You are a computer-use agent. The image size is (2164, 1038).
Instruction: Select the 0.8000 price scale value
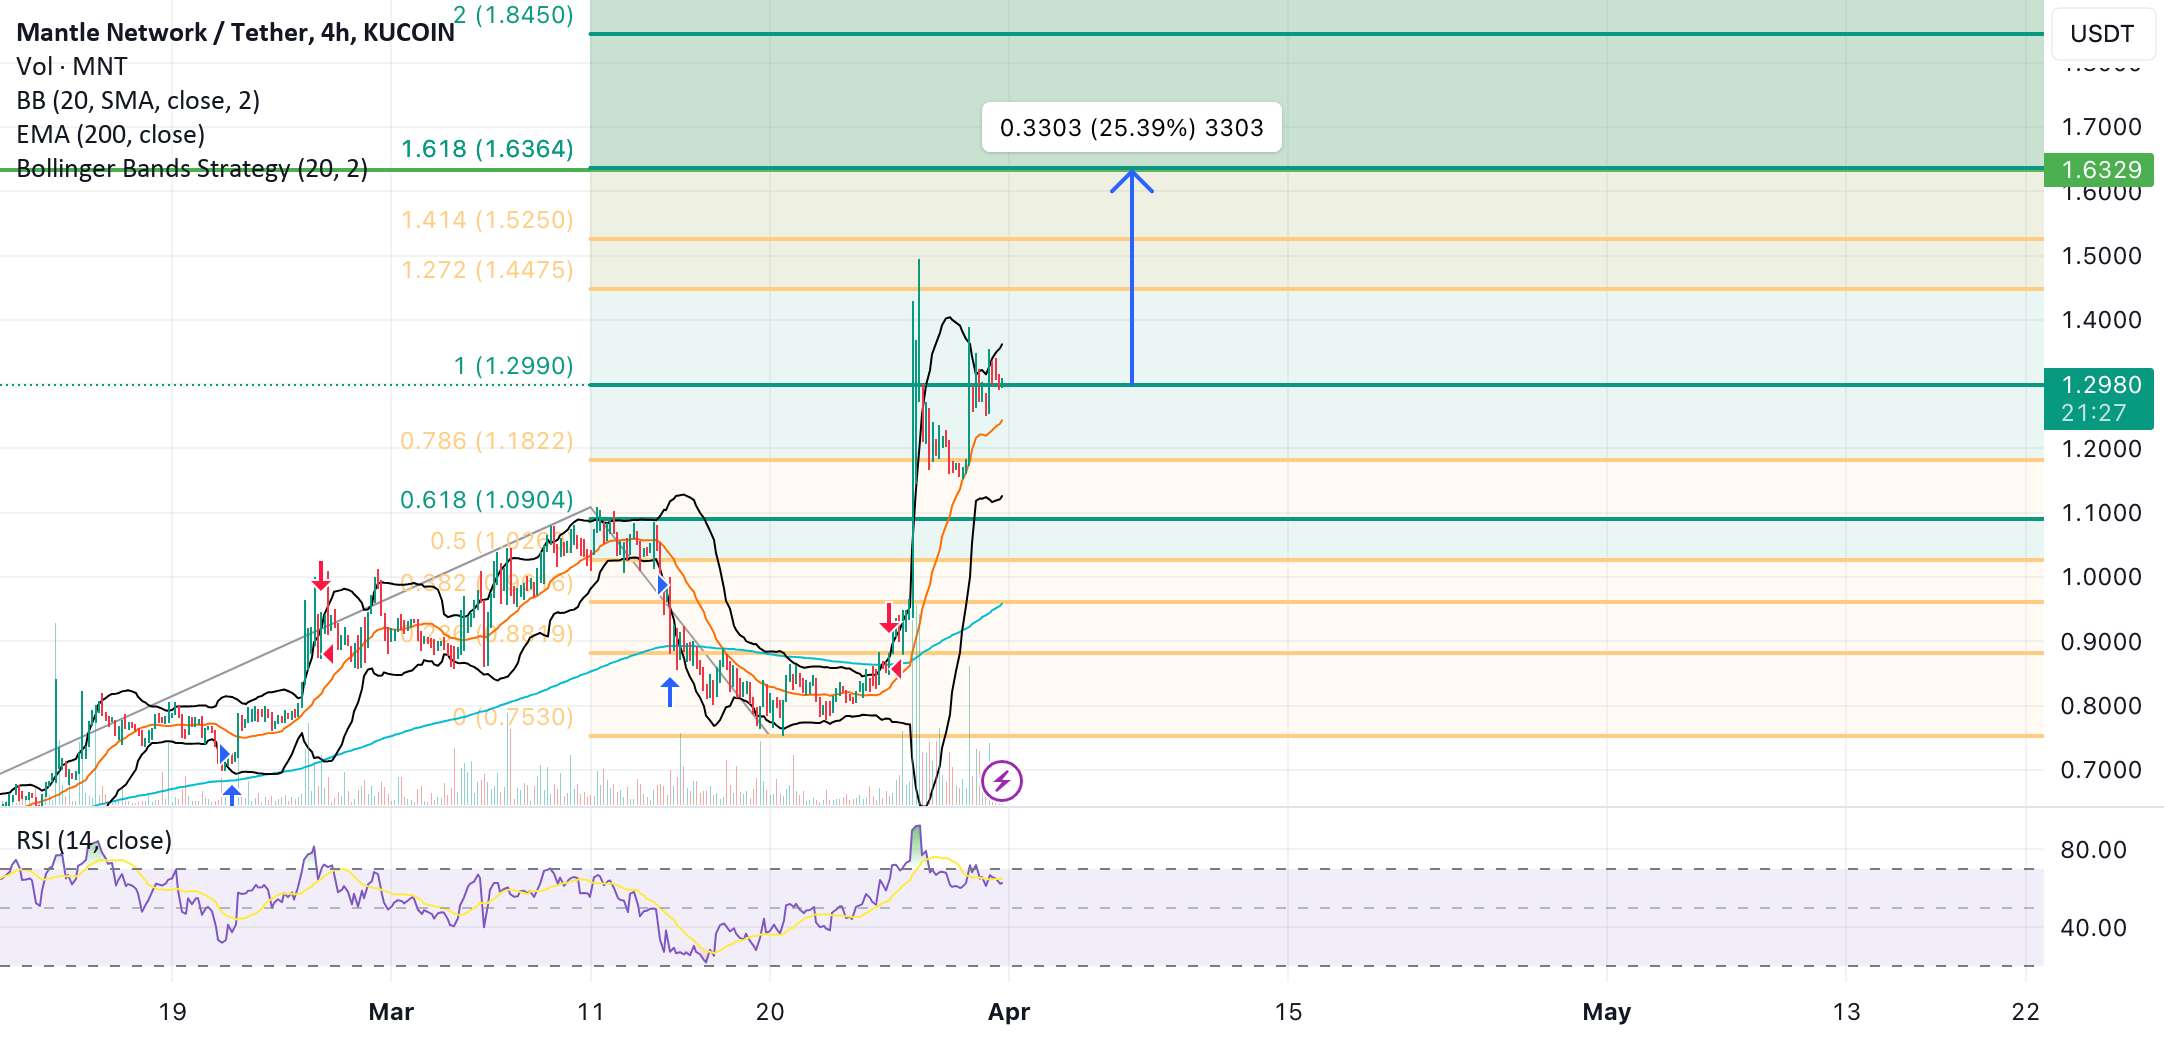point(2102,706)
